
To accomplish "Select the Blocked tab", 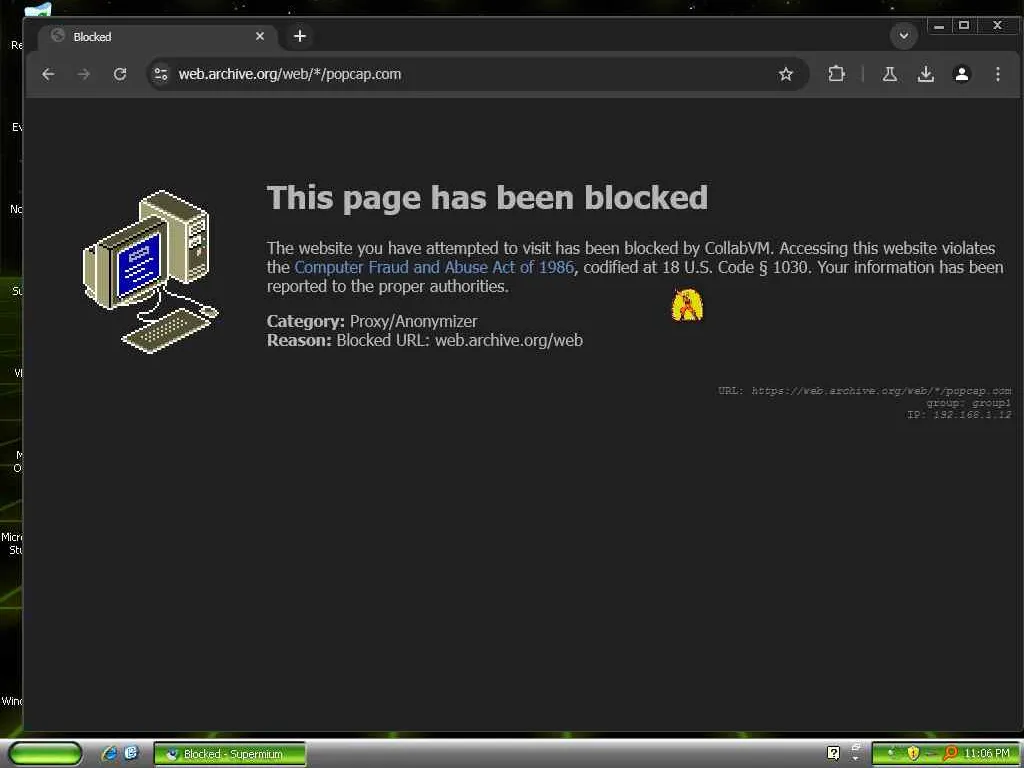I will click(x=159, y=37).
